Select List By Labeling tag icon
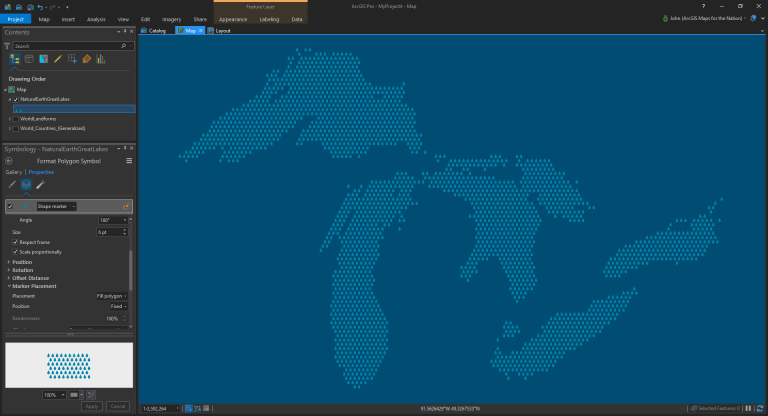 (x=87, y=59)
